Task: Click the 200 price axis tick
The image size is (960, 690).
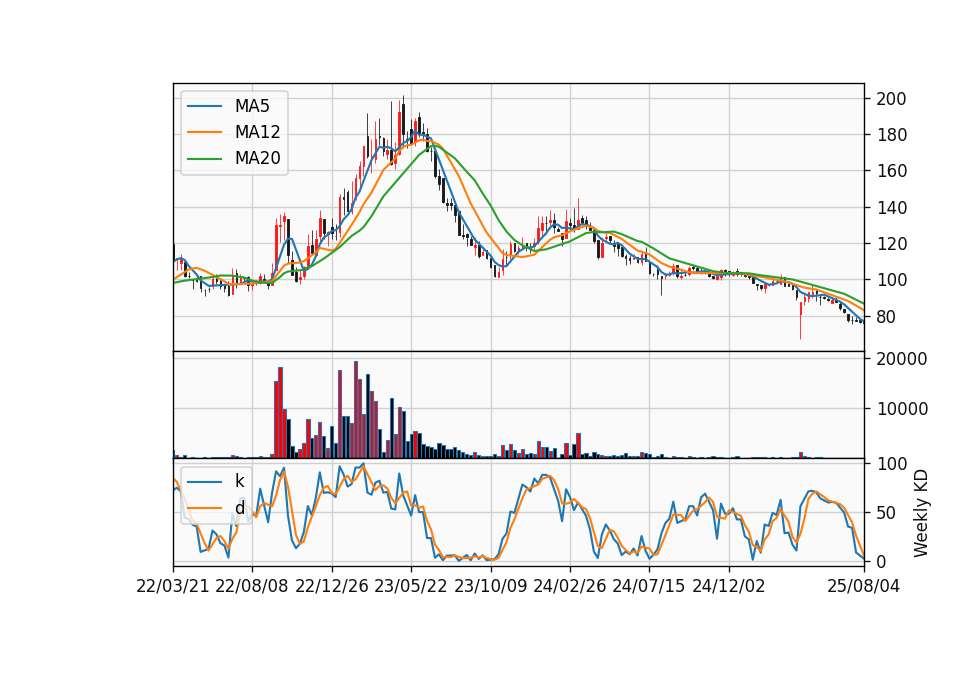Action: tap(891, 99)
